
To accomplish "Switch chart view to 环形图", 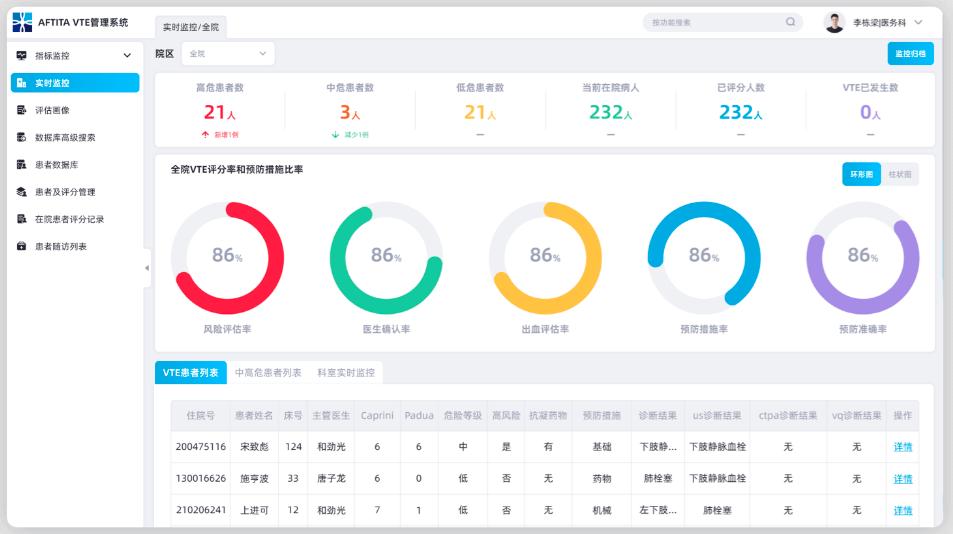I will click(x=861, y=174).
